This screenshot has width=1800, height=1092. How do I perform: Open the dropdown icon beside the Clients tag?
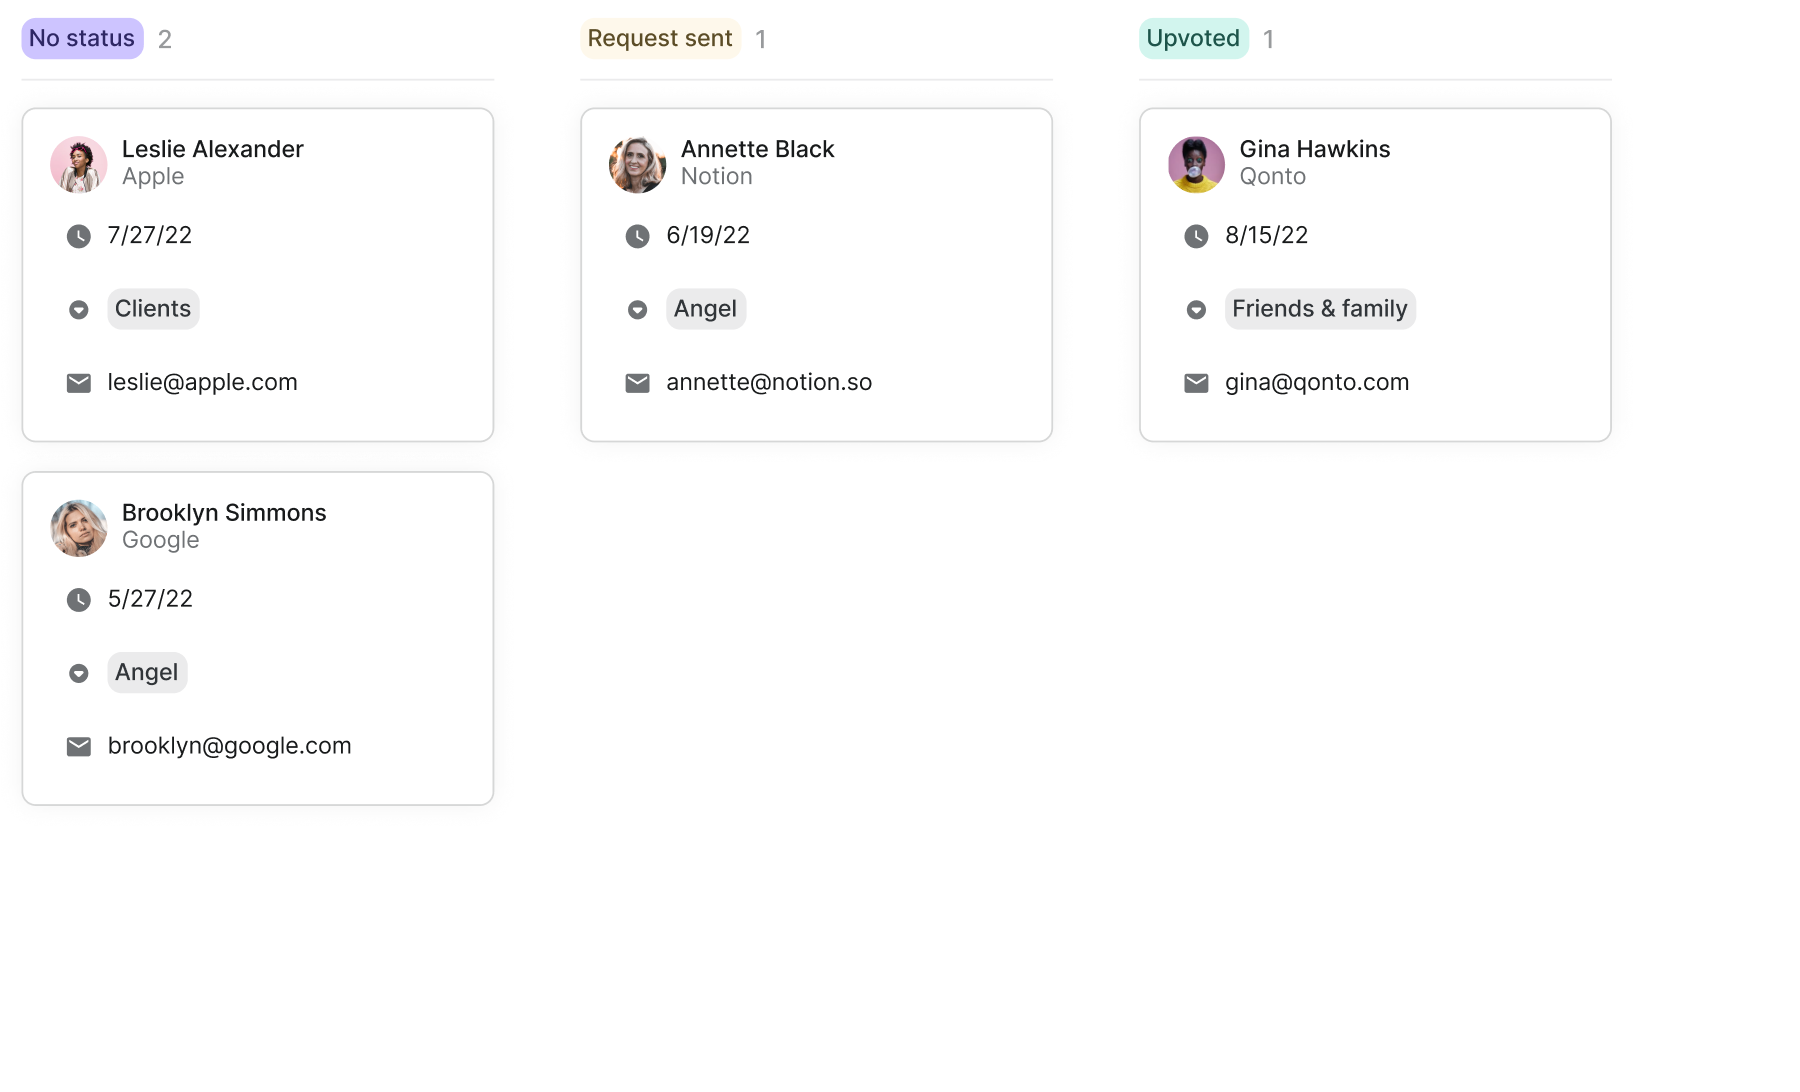click(x=79, y=310)
